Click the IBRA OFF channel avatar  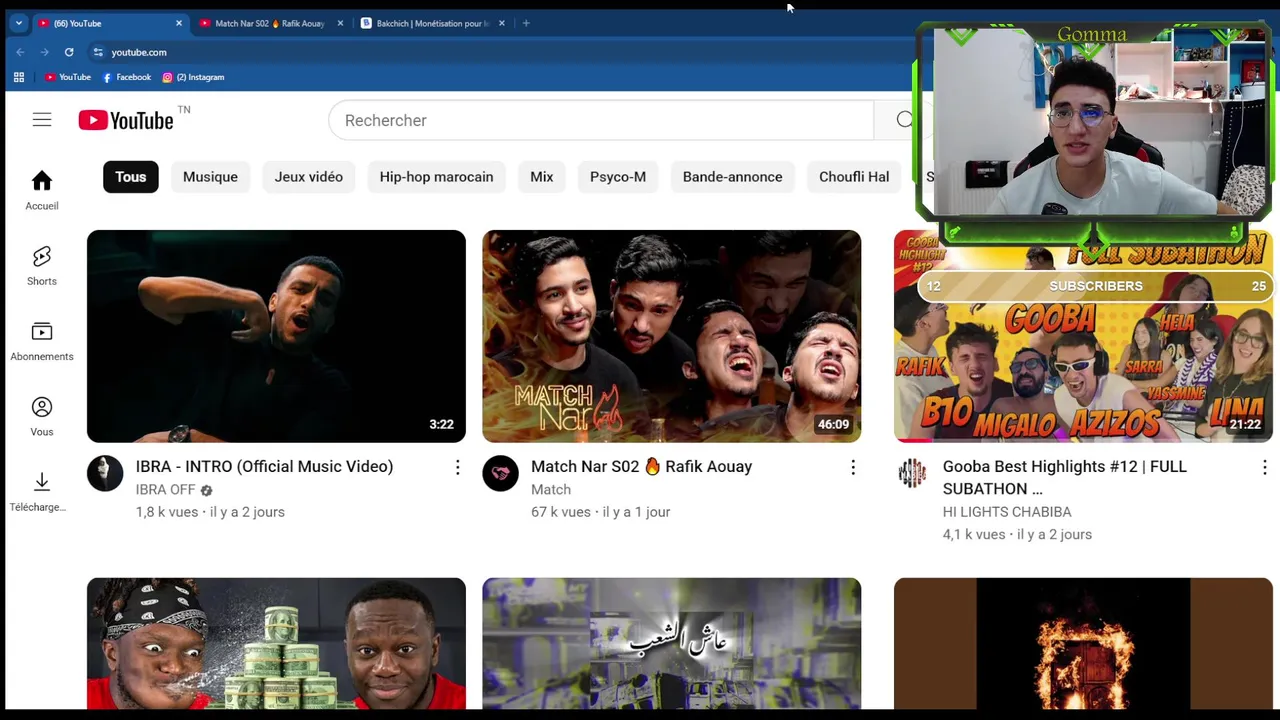click(x=105, y=473)
